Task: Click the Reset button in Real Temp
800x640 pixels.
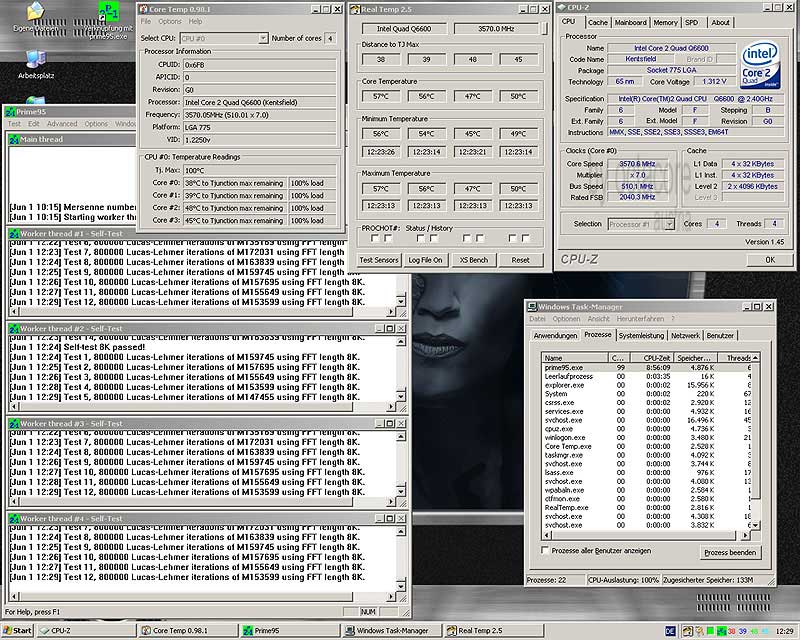Action: pyautogui.click(x=520, y=260)
